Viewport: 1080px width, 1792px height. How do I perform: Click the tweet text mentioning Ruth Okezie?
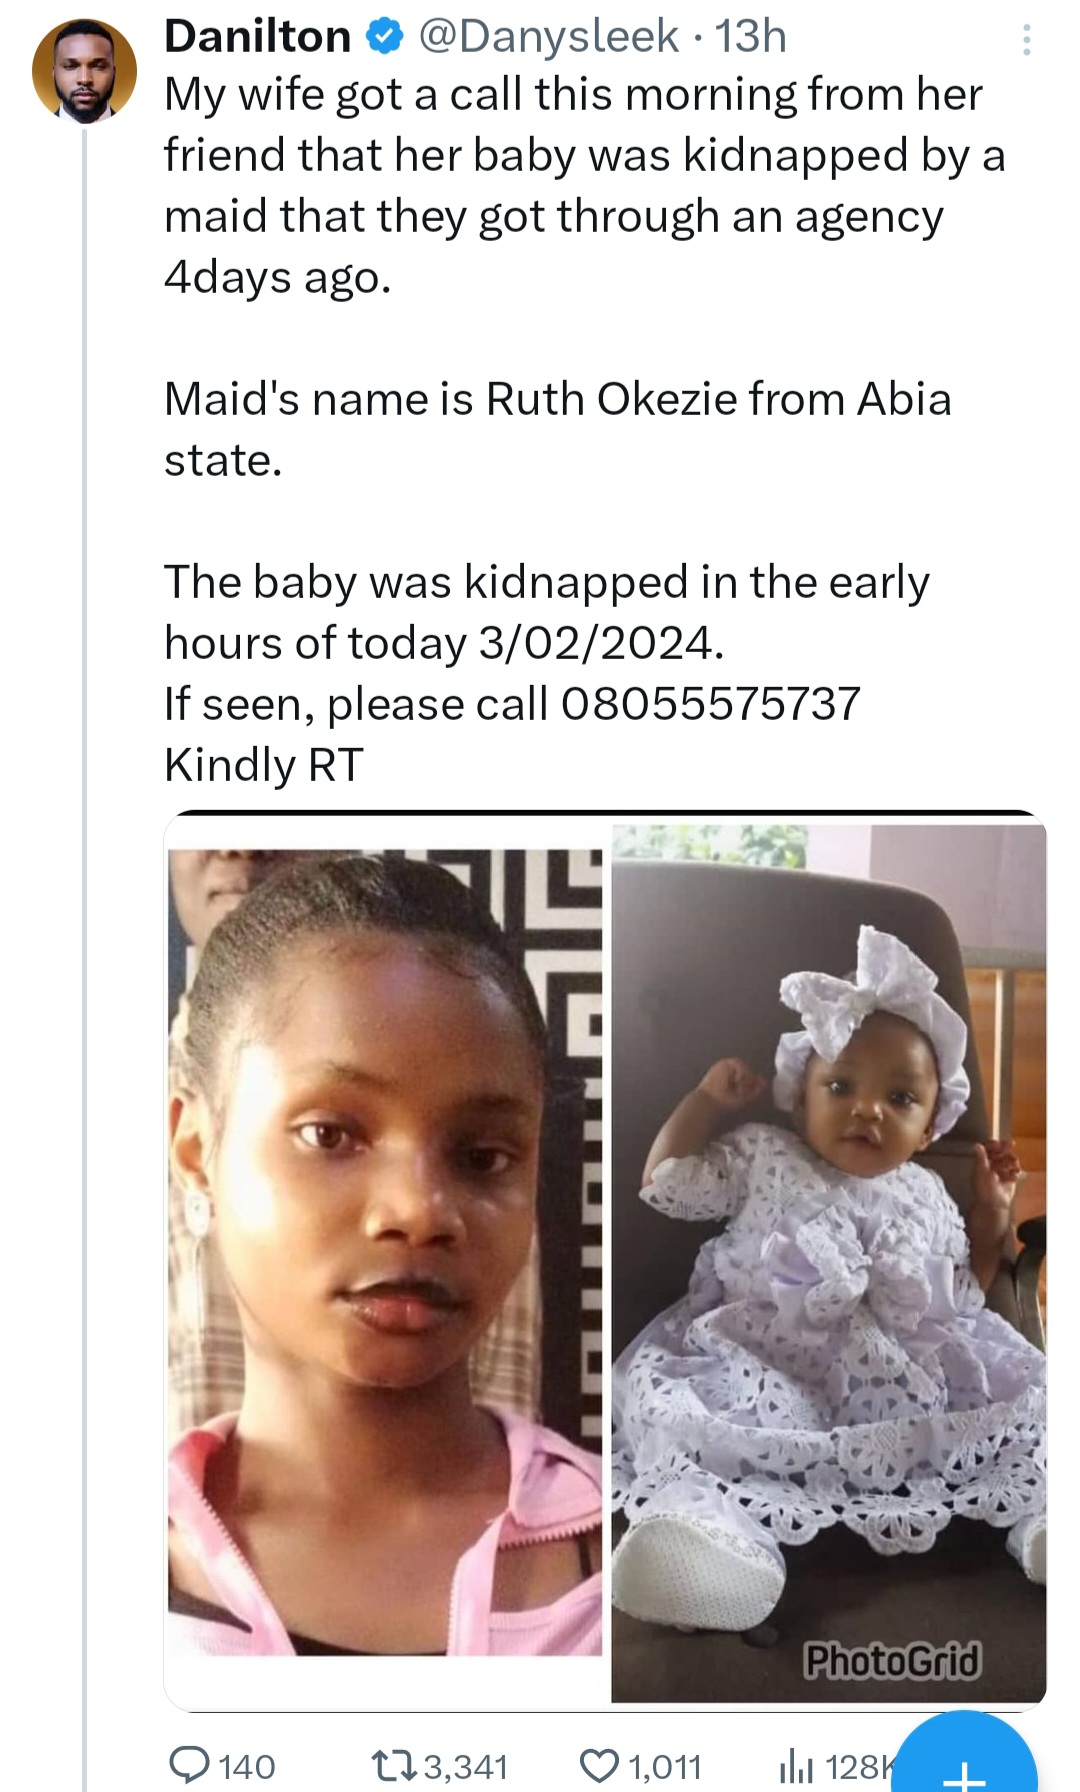pyautogui.click(x=557, y=400)
